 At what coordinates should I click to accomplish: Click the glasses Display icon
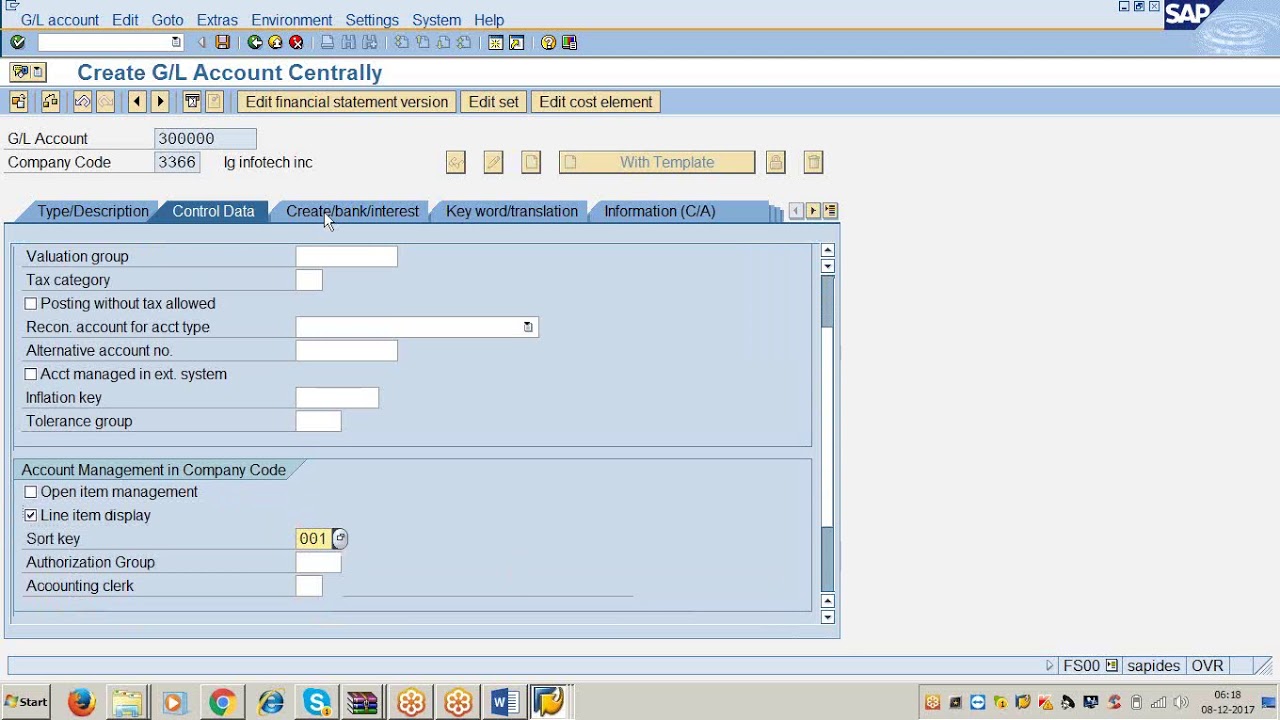point(456,162)
